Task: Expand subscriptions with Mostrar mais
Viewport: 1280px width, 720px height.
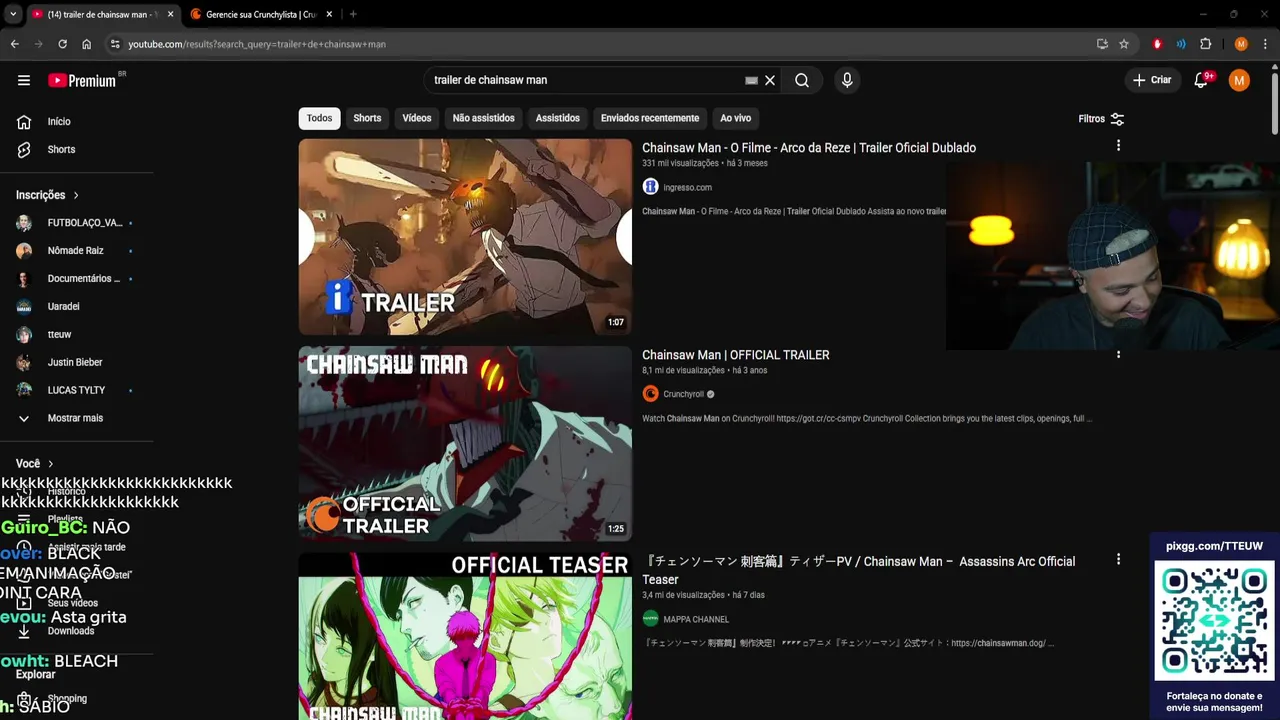Action: 77,418
